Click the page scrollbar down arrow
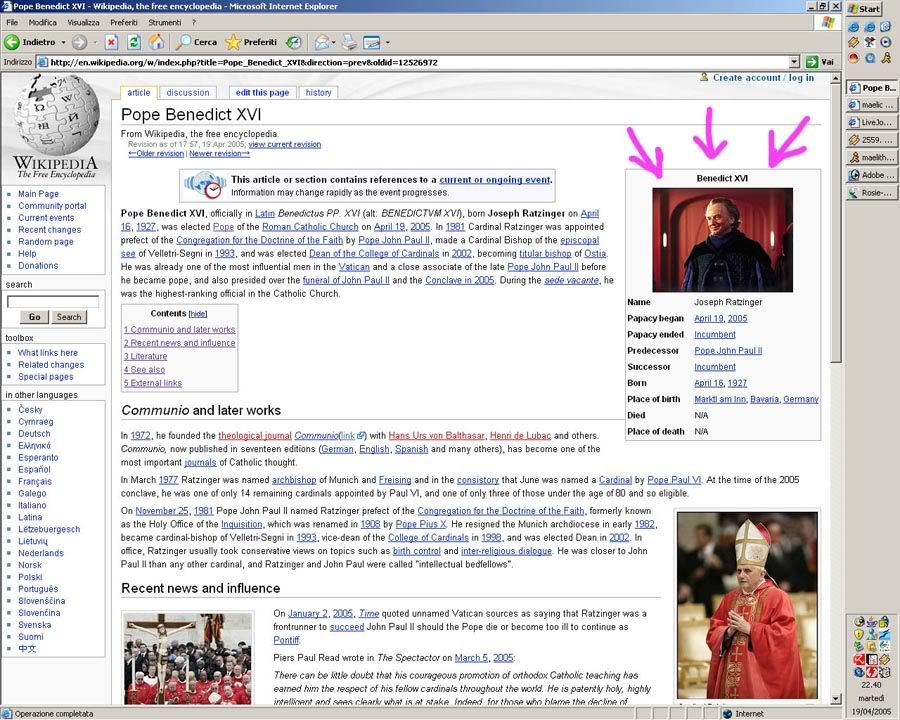 pyautogui.click(x=836, y=699)
